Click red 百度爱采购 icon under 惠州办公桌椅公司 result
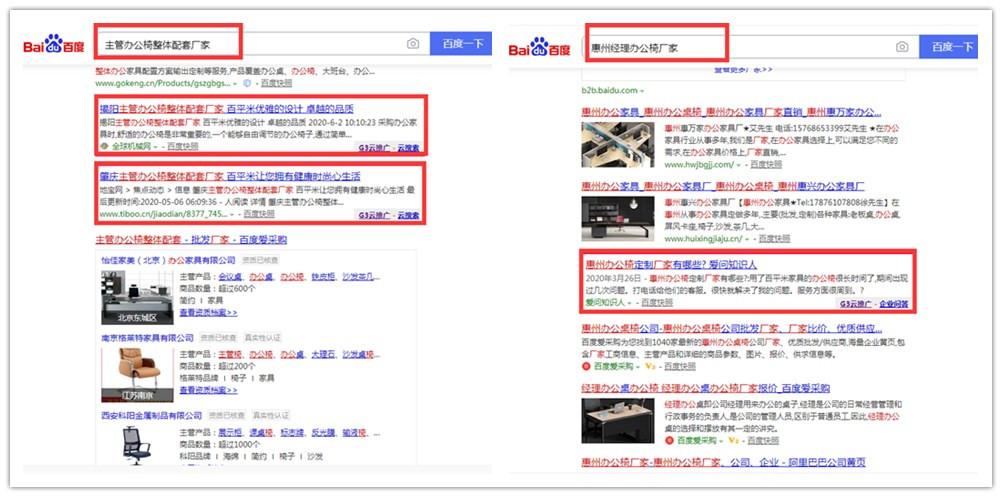 point(585,367)
